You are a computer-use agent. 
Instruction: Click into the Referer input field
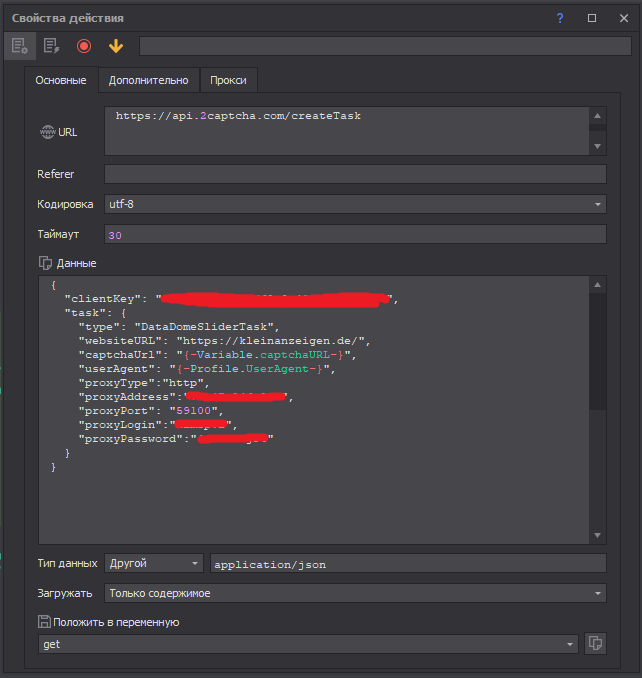click(355, 174)
